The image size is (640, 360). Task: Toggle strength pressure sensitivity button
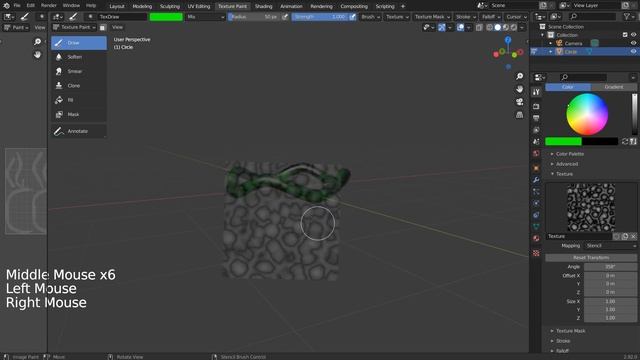[352, 17]
